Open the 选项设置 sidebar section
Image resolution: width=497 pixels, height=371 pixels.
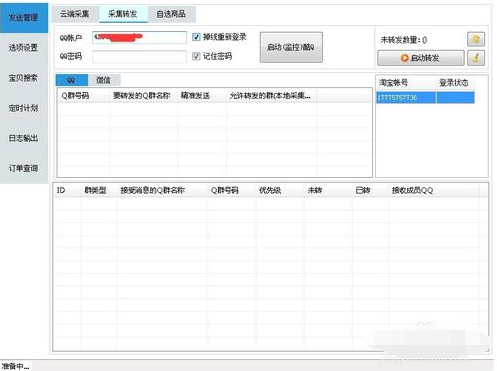coord(23,48)
